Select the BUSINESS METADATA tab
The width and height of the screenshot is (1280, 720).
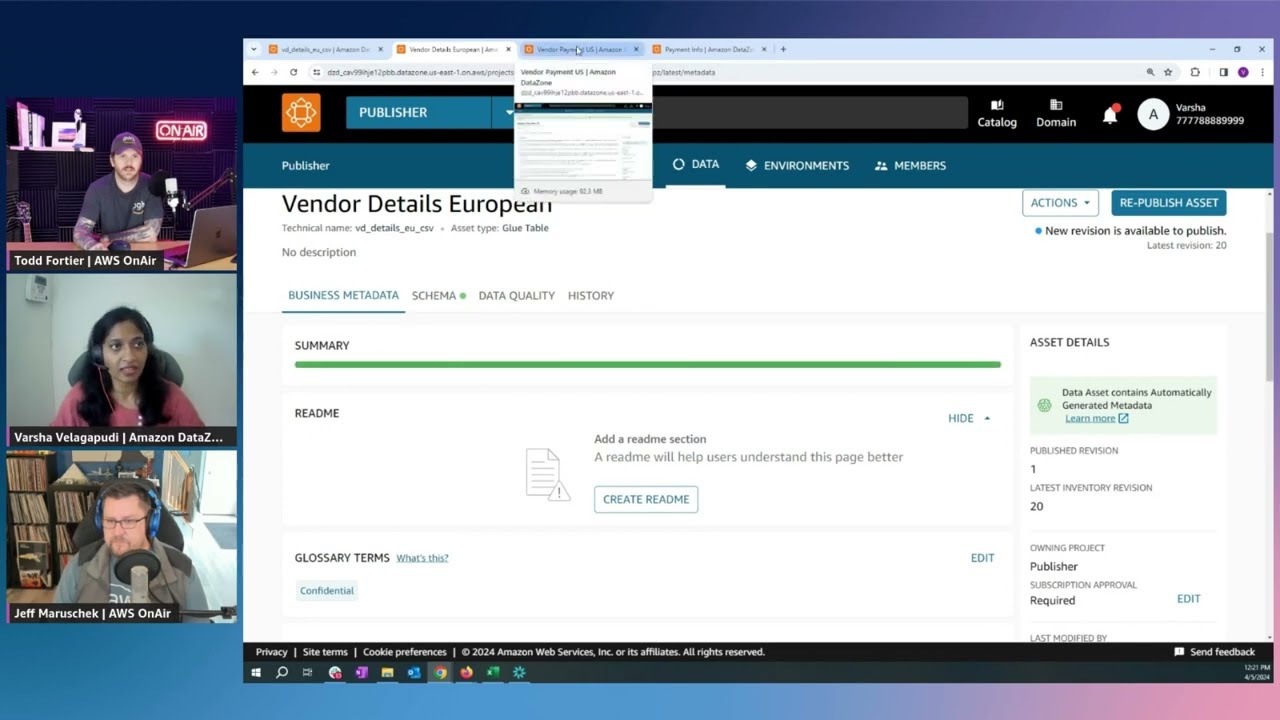point(343,296)
